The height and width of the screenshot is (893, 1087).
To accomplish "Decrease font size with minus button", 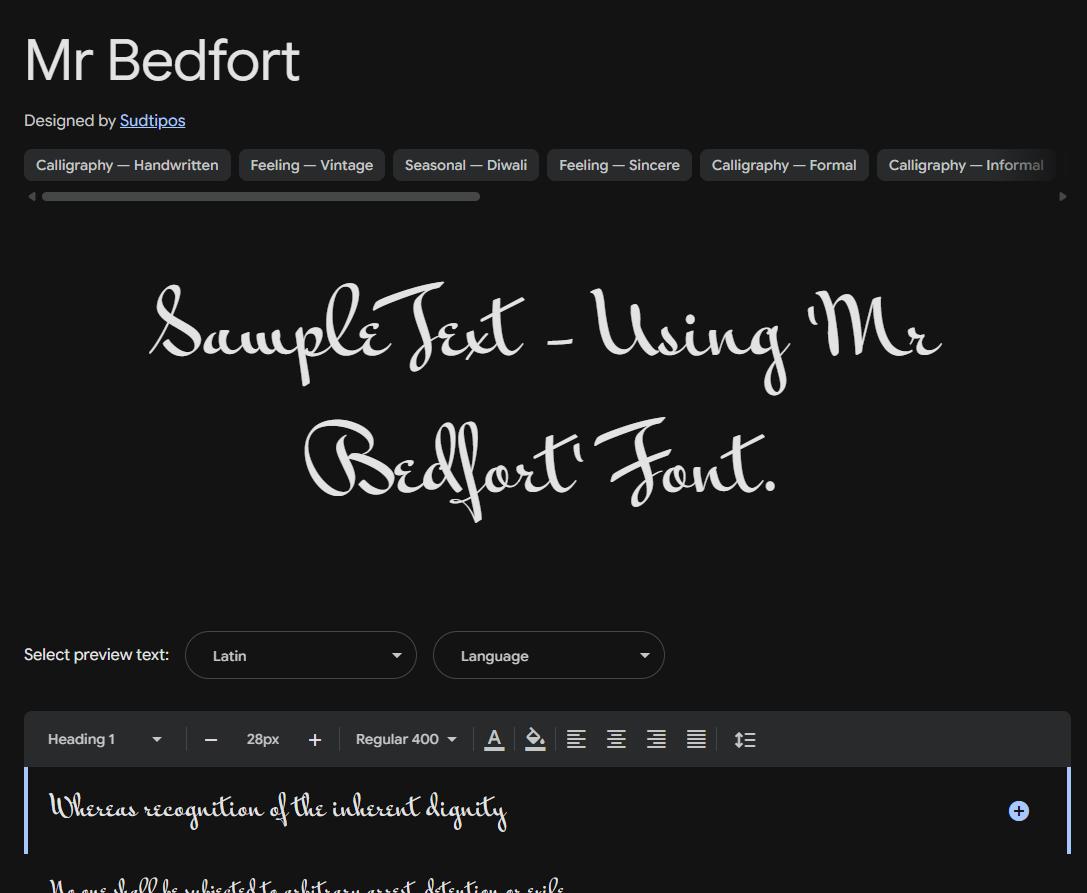I will [211, 740].
